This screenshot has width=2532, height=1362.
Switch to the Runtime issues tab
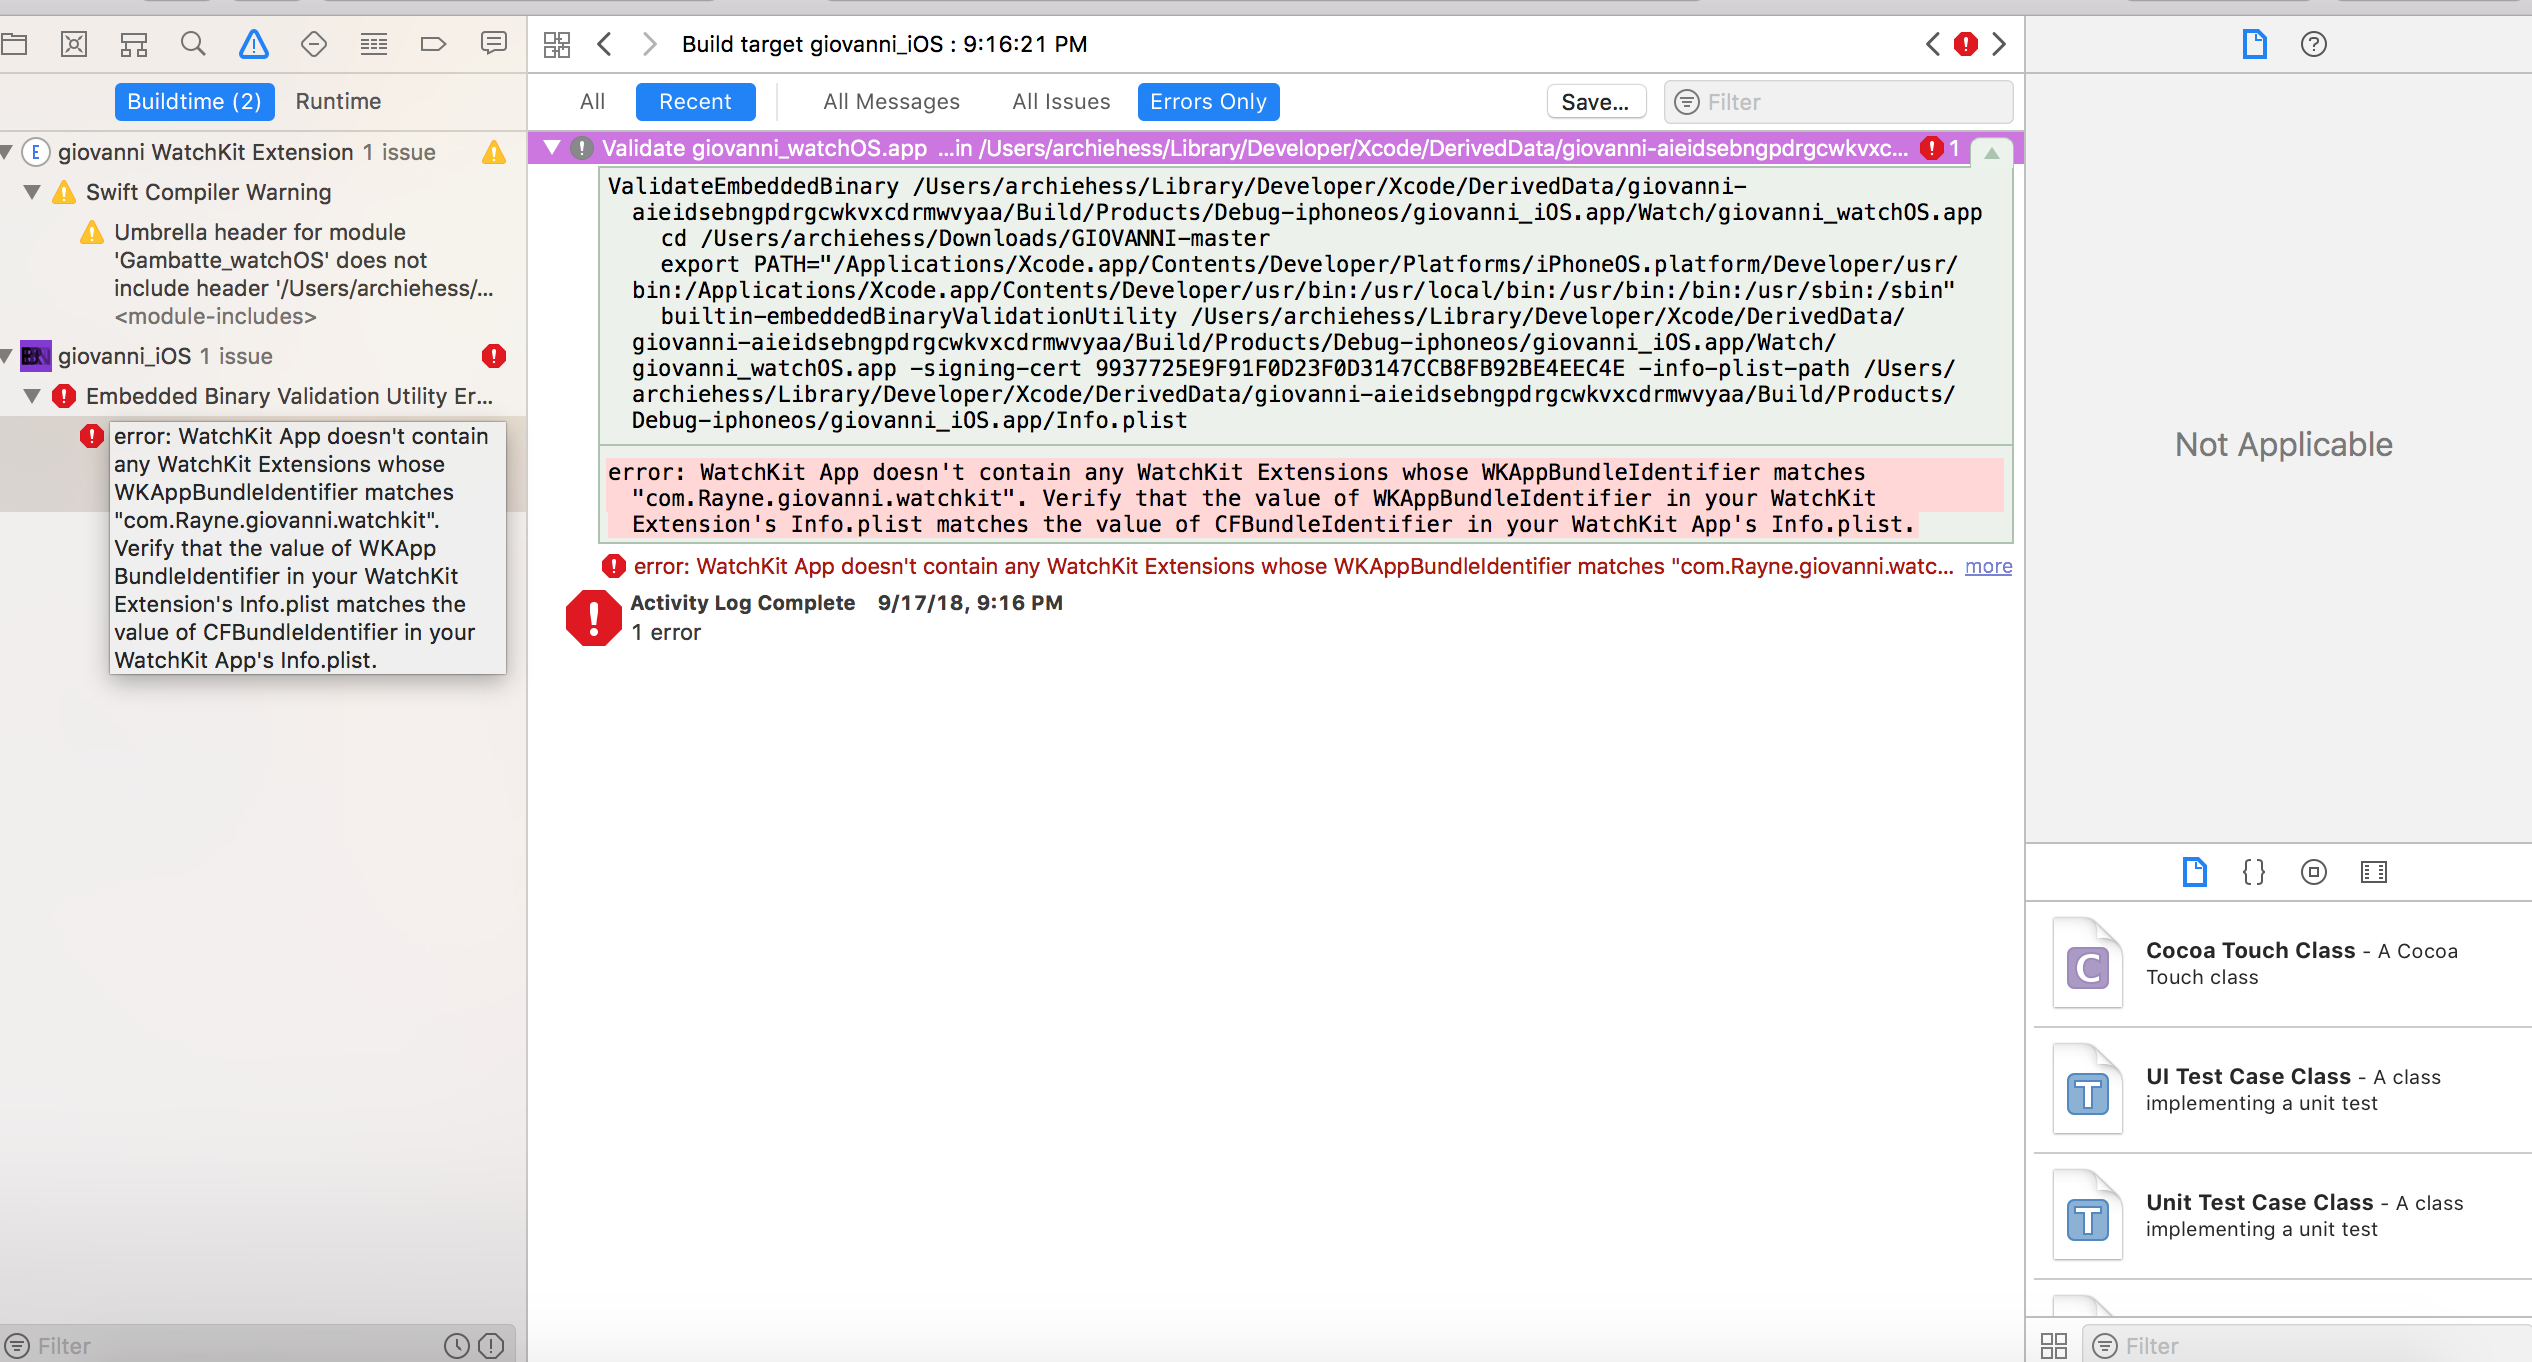click(338, 101)
